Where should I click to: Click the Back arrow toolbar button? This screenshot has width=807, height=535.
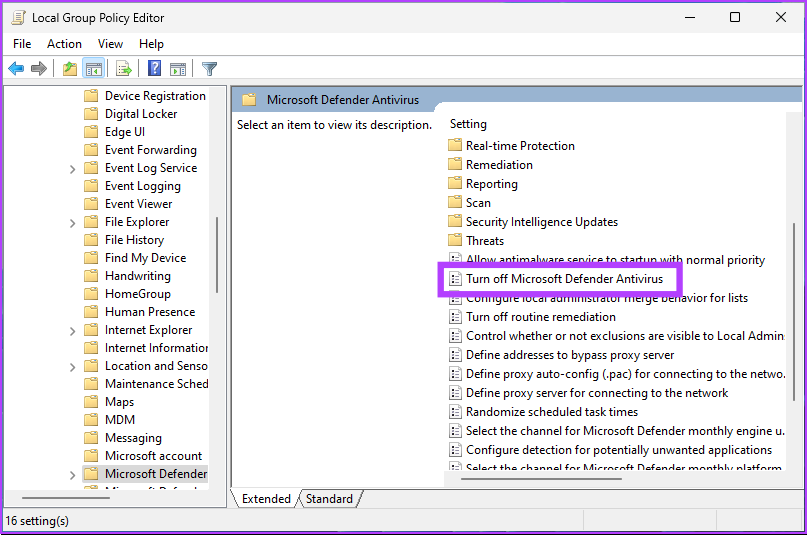[x=16, y=69]
